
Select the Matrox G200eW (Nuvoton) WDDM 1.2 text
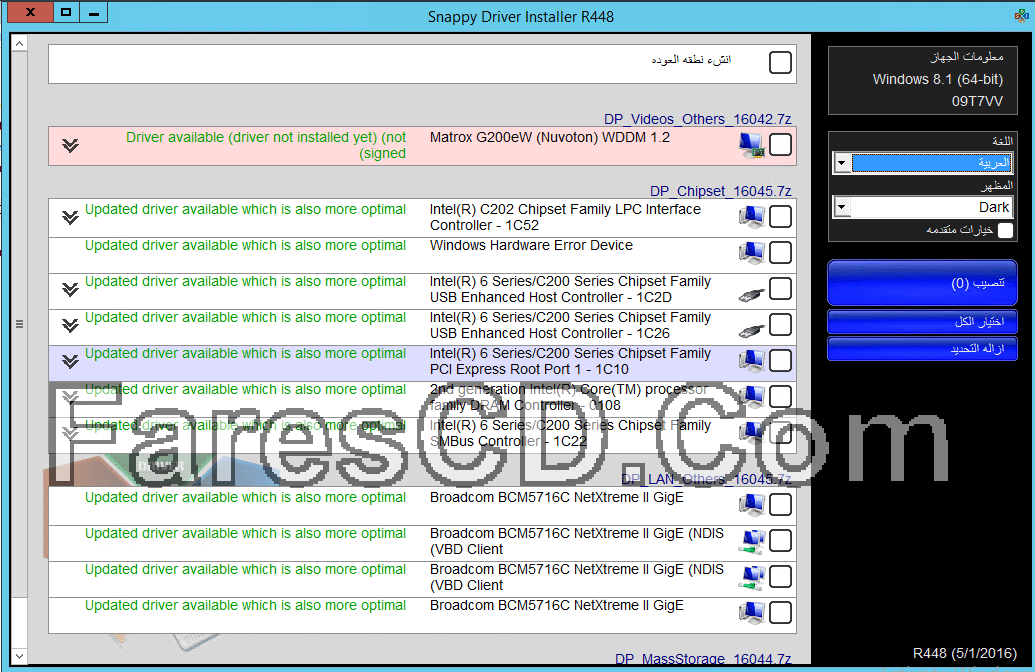[550, 137]
